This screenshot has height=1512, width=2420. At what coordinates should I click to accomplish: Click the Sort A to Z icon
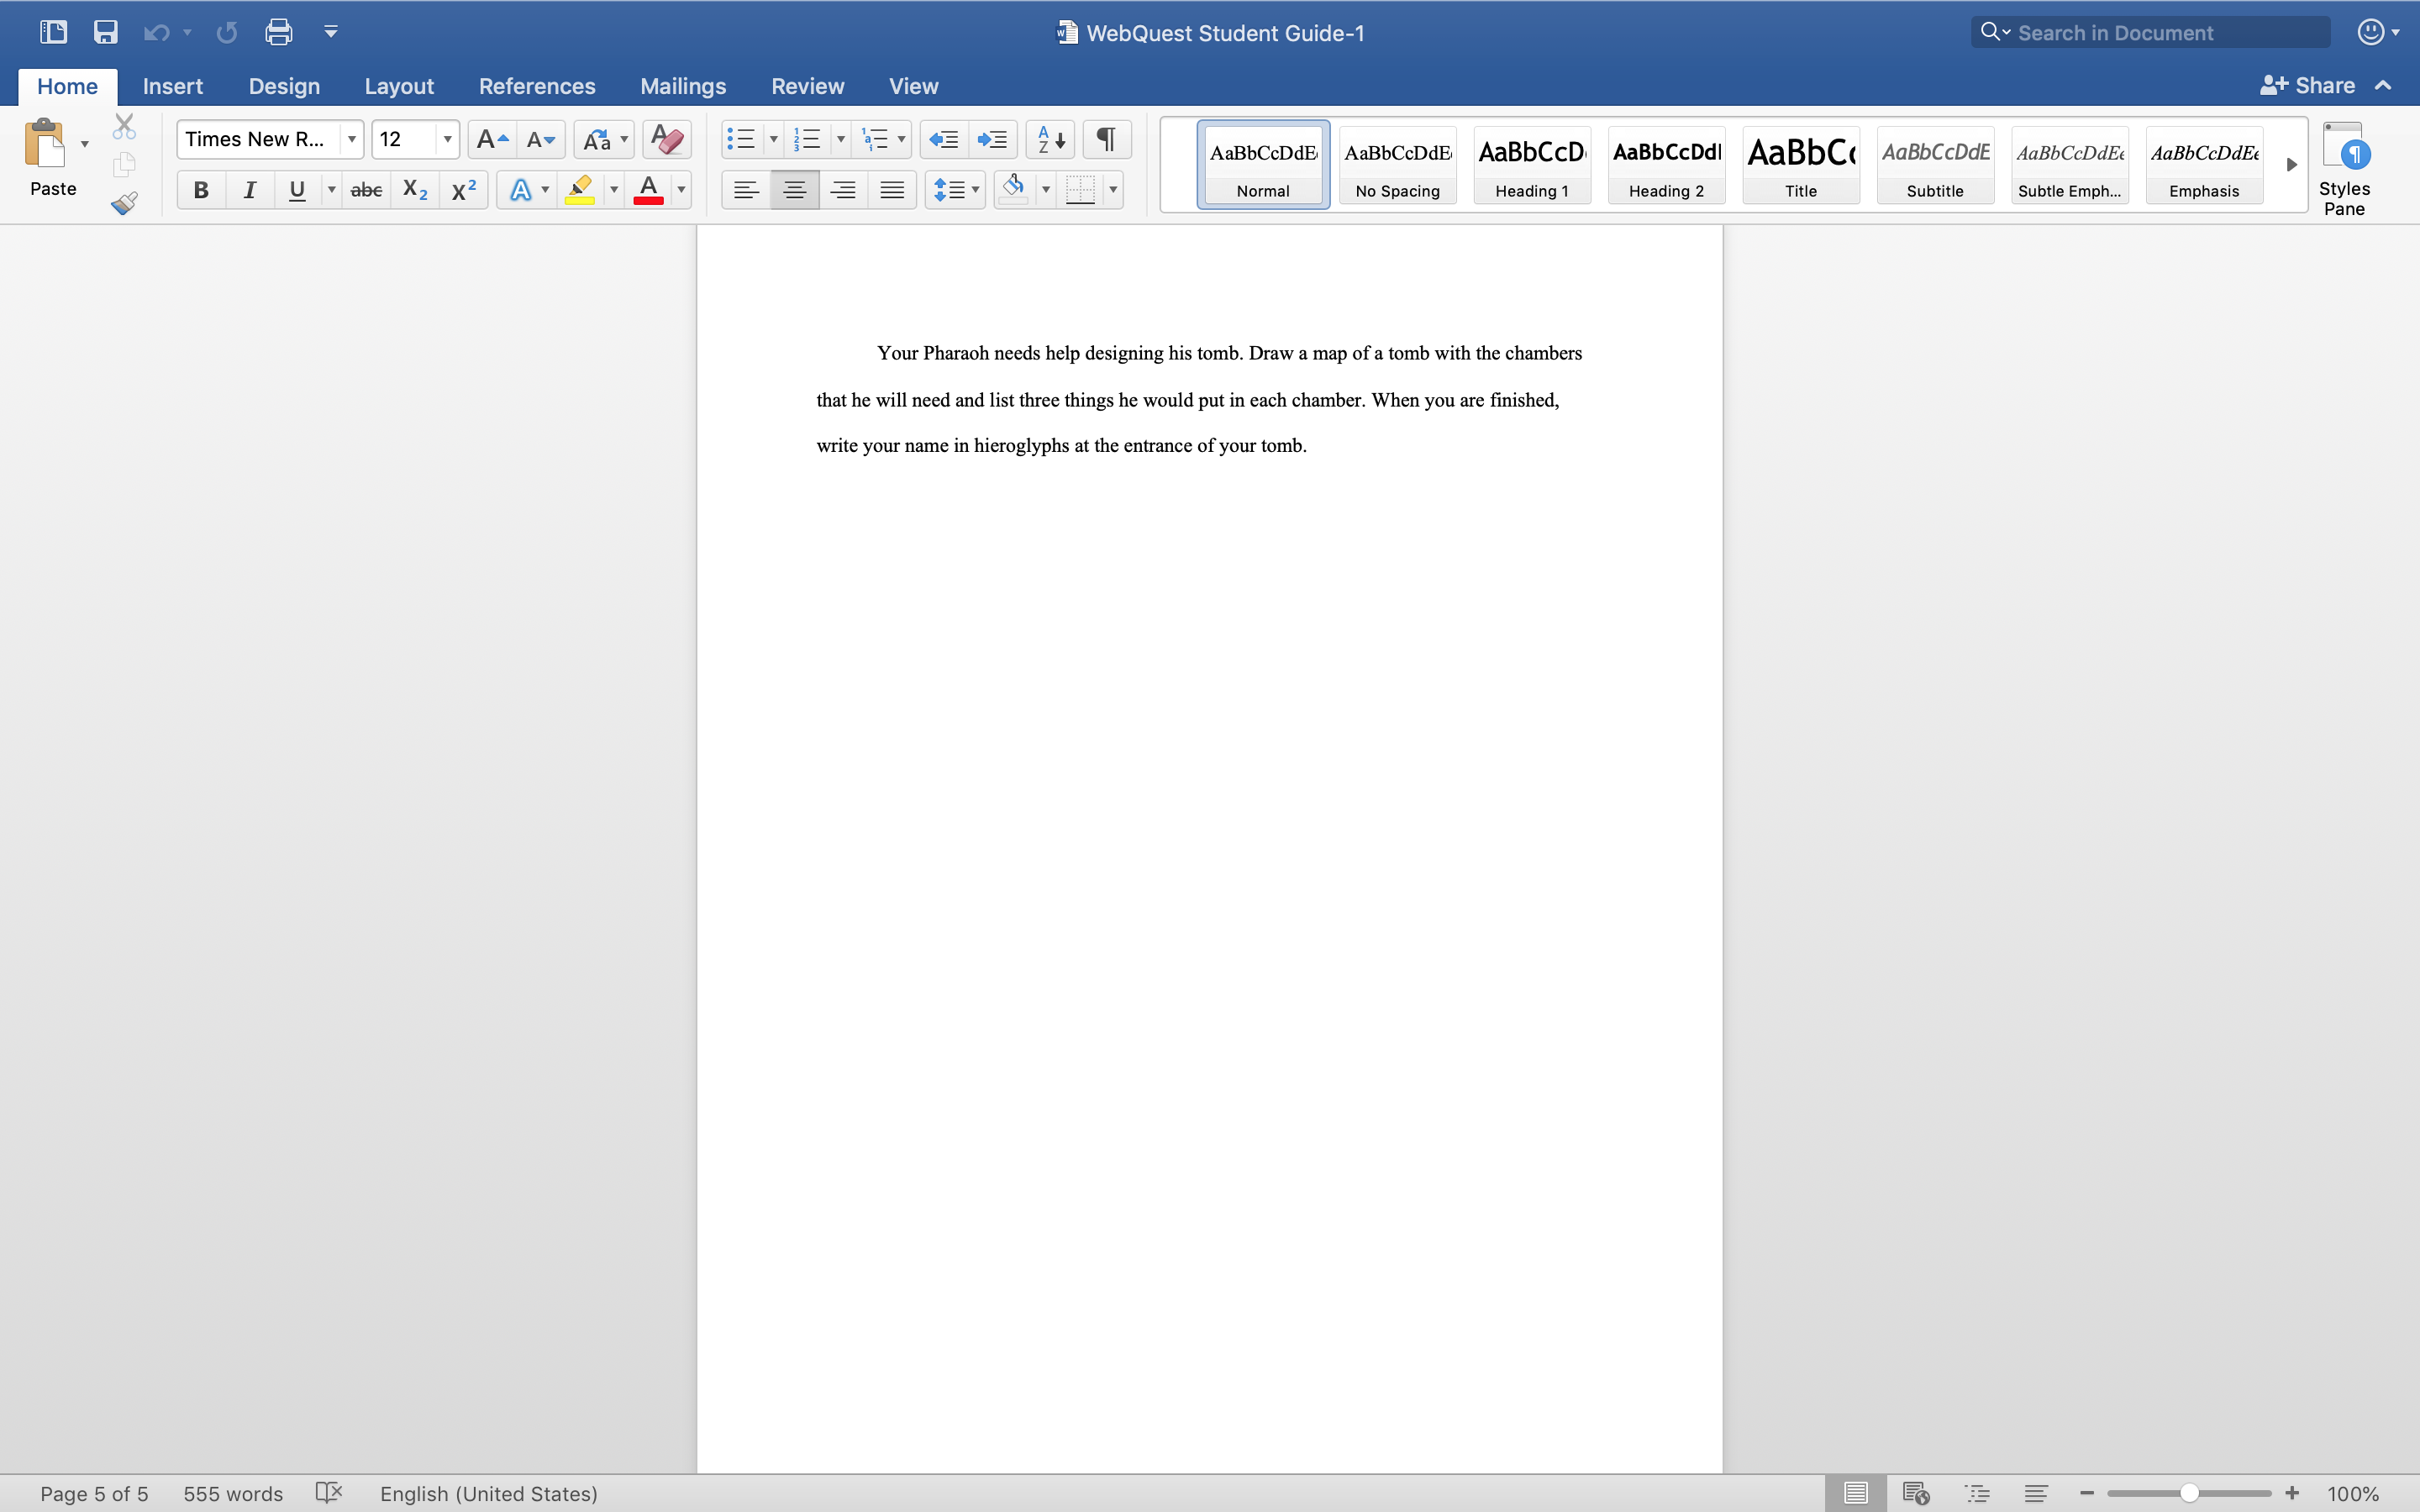pos(1050,139)
